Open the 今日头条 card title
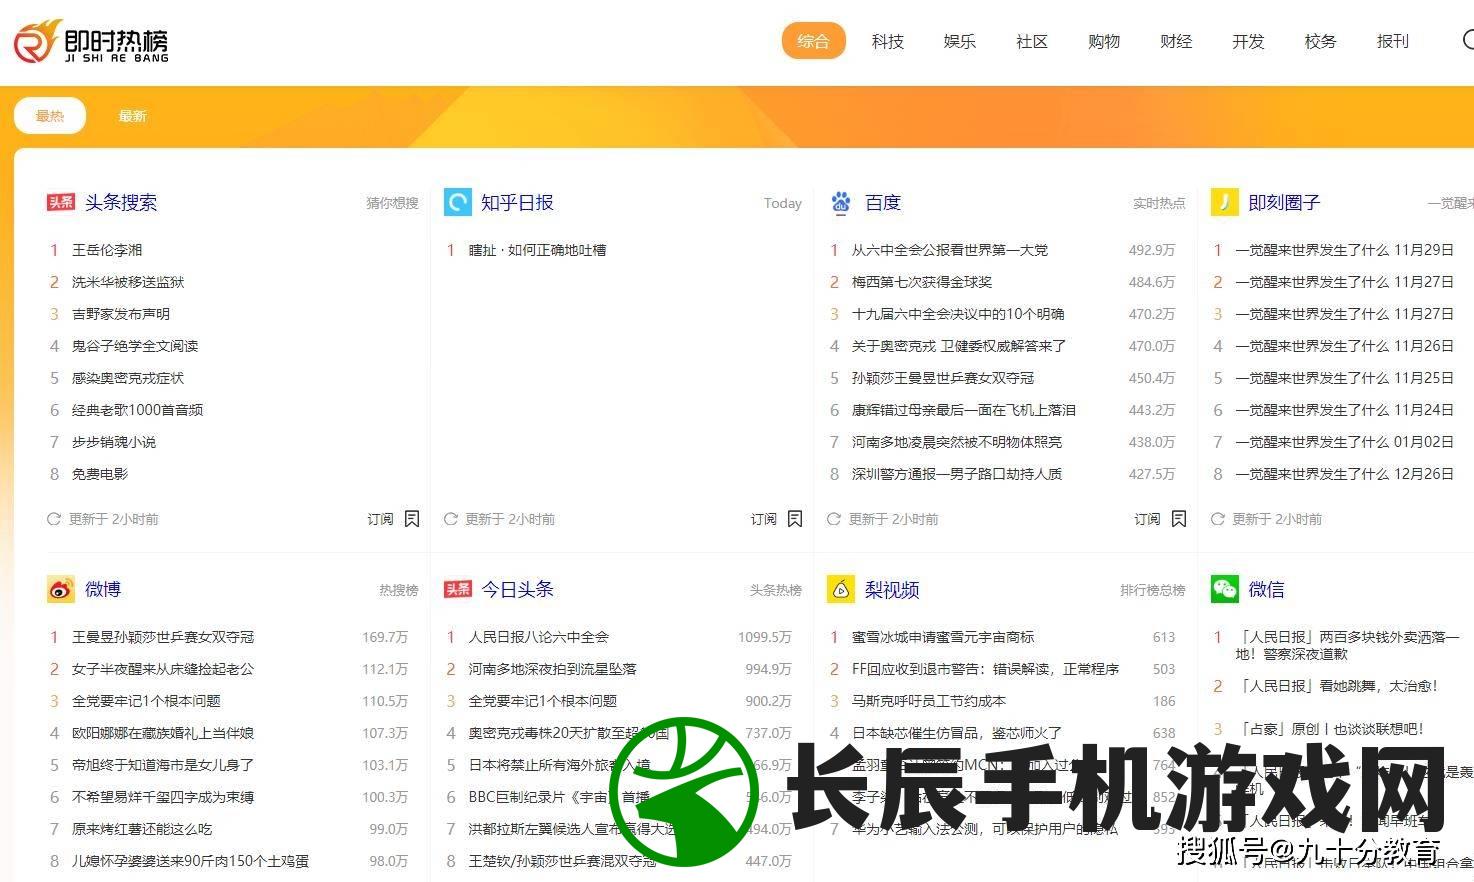Image resolution: width=1474 pixels, height=882 pixels. (x=517, y=589)
